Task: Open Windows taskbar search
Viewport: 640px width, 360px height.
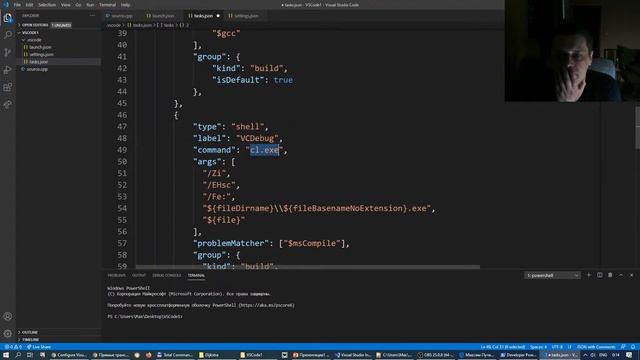Action: pos(18,355)
